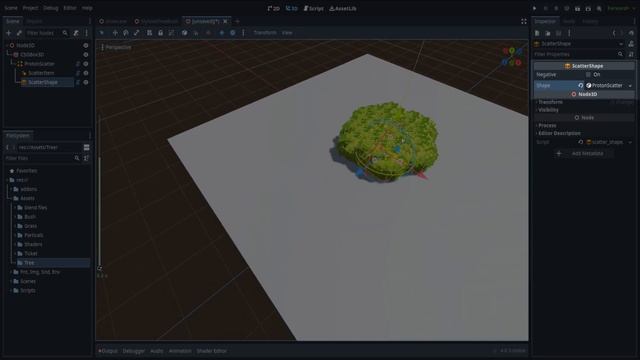The width and height of the screenshot is (640, 360).
Task: Open the Perspective view menu
Action: point(116,47)
